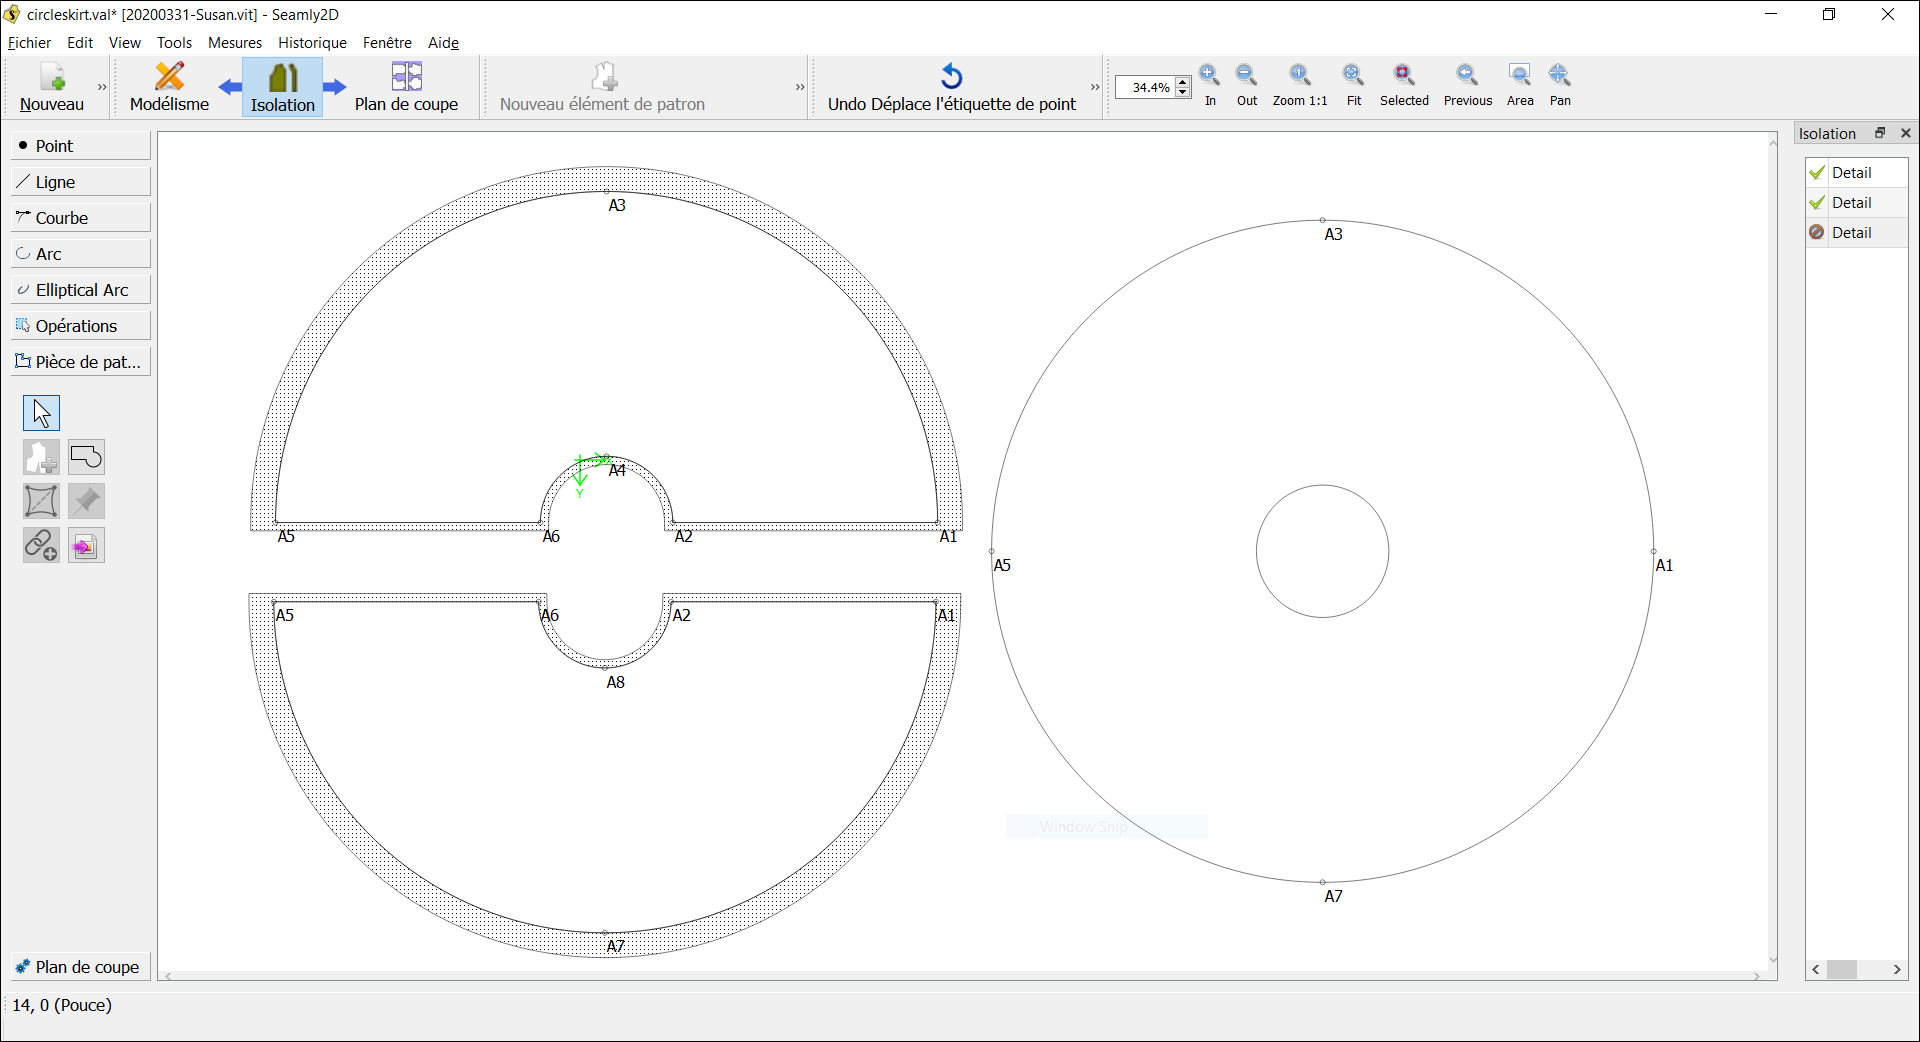This screenshot has width=1920, height=1042.
Task: Click the Zoom Selected icon
Action: (x=1404, y=77)
